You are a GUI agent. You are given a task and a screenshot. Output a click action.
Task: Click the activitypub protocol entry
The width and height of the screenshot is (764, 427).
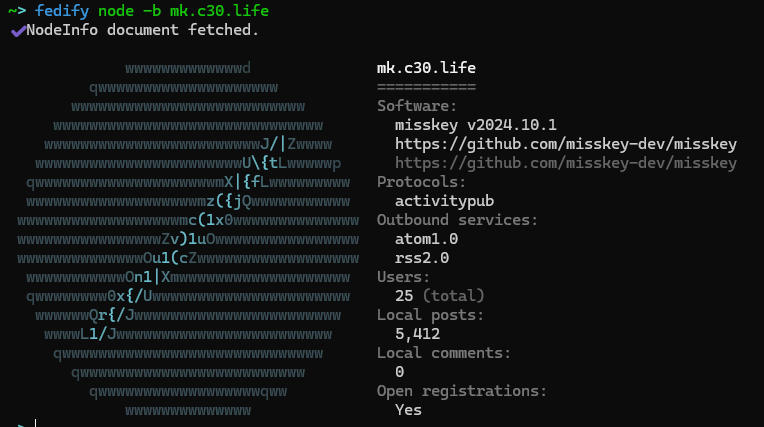tap(444, 201)
